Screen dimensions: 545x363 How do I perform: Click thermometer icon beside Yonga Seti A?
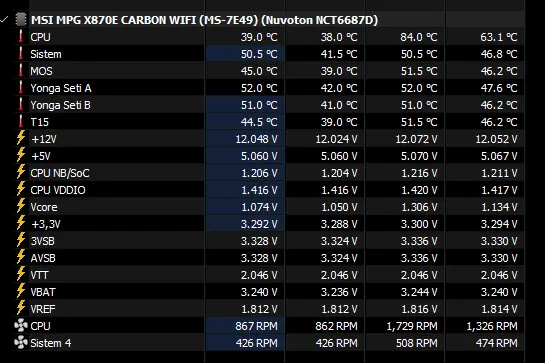tap(21, 88)
